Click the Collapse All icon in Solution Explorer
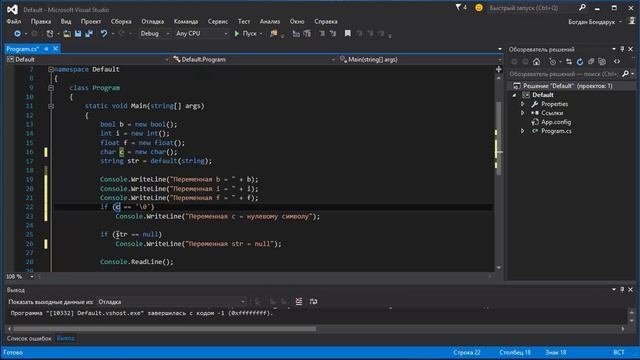 [x=591, y=62]
